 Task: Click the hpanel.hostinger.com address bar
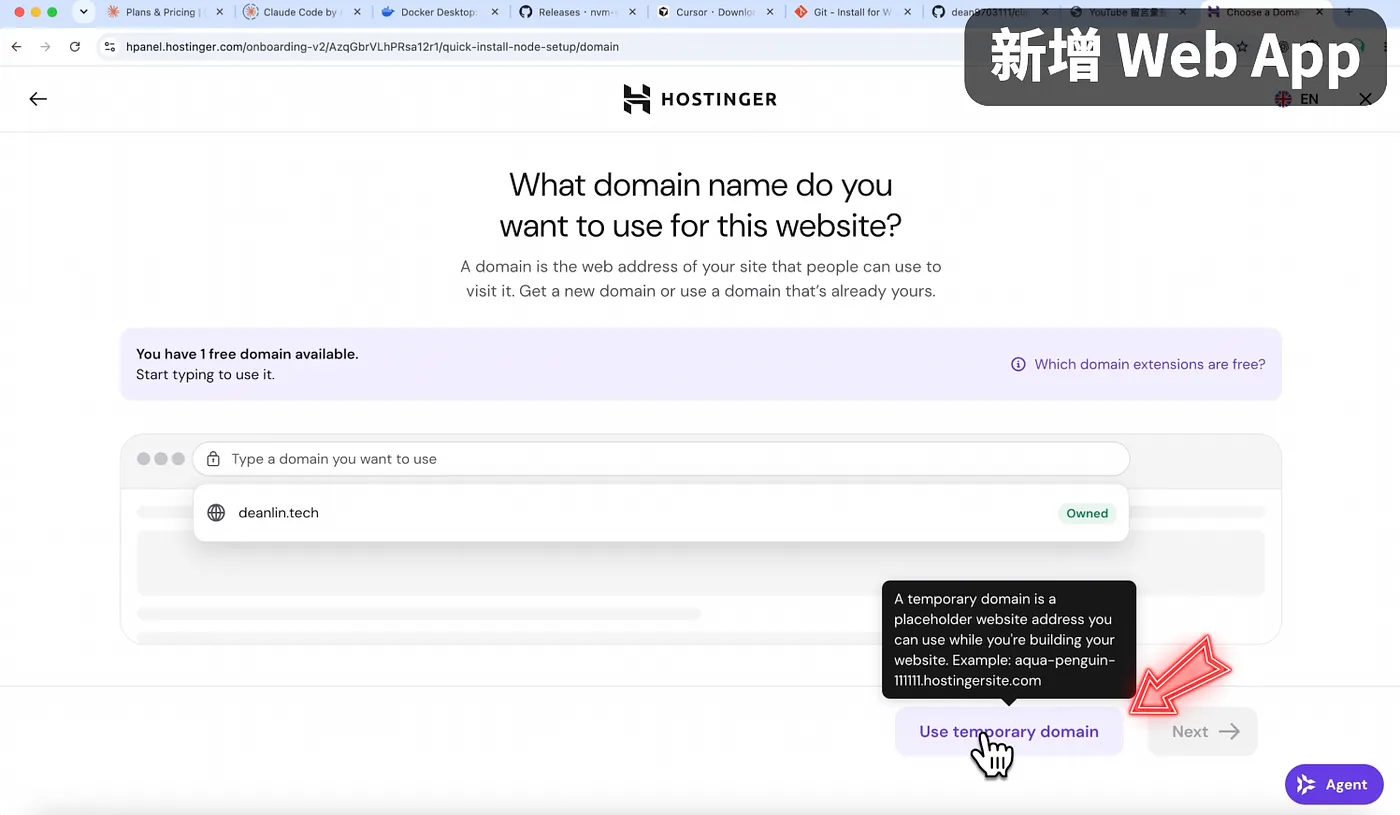[372, 47]
